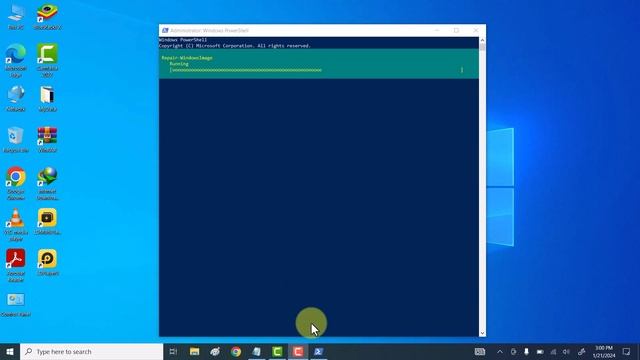Open Task View on taskbar

173,351
